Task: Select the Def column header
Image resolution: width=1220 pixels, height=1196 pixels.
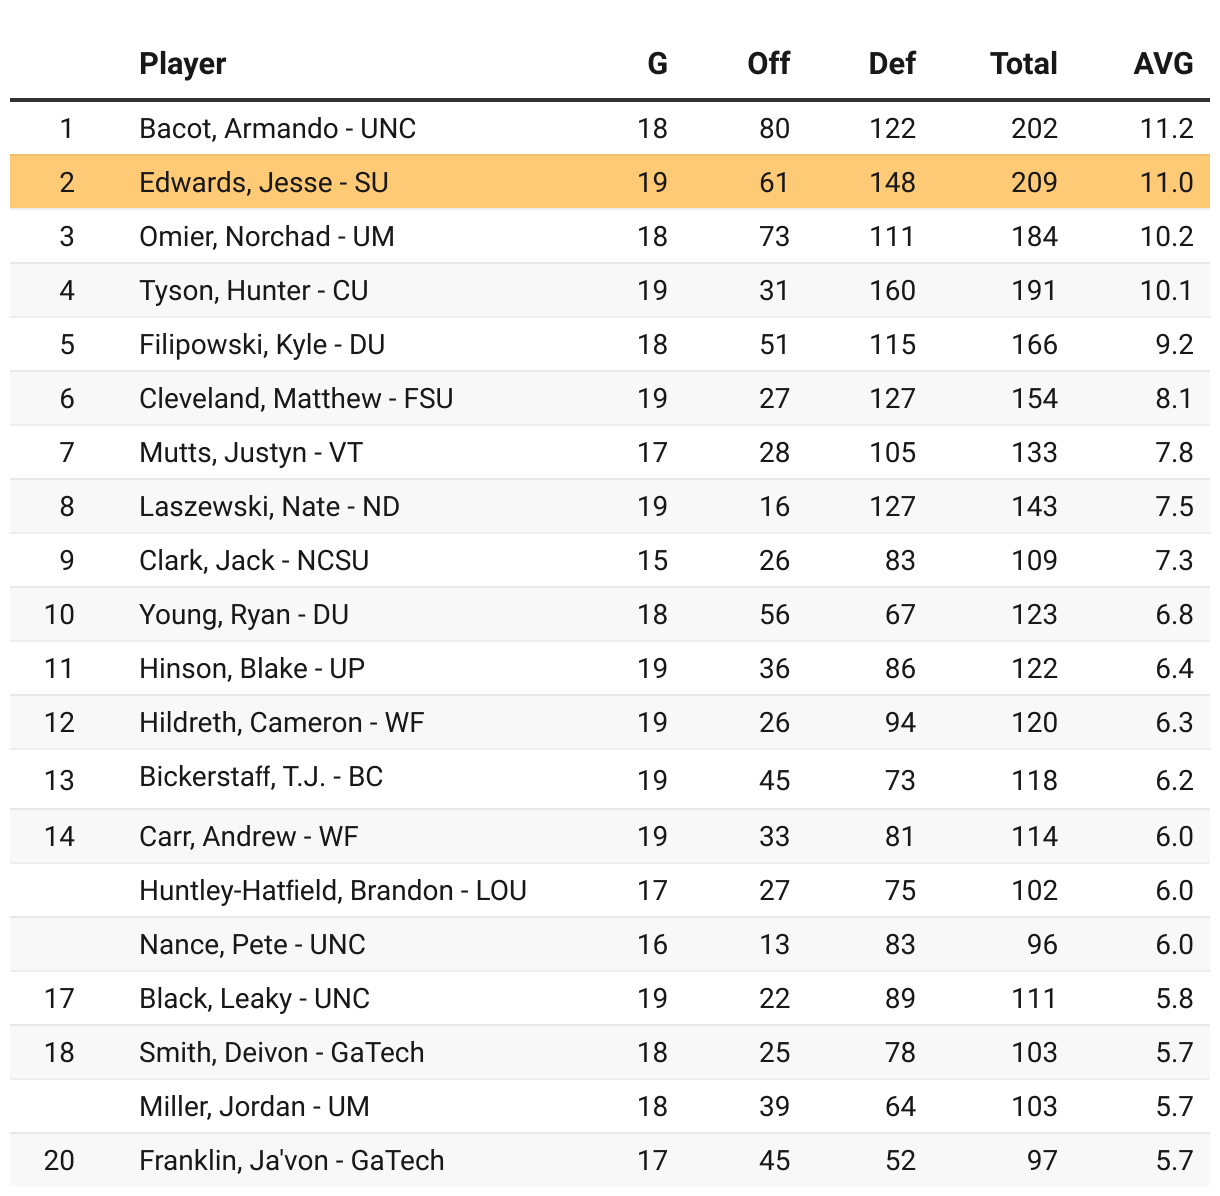Action: 892,64
